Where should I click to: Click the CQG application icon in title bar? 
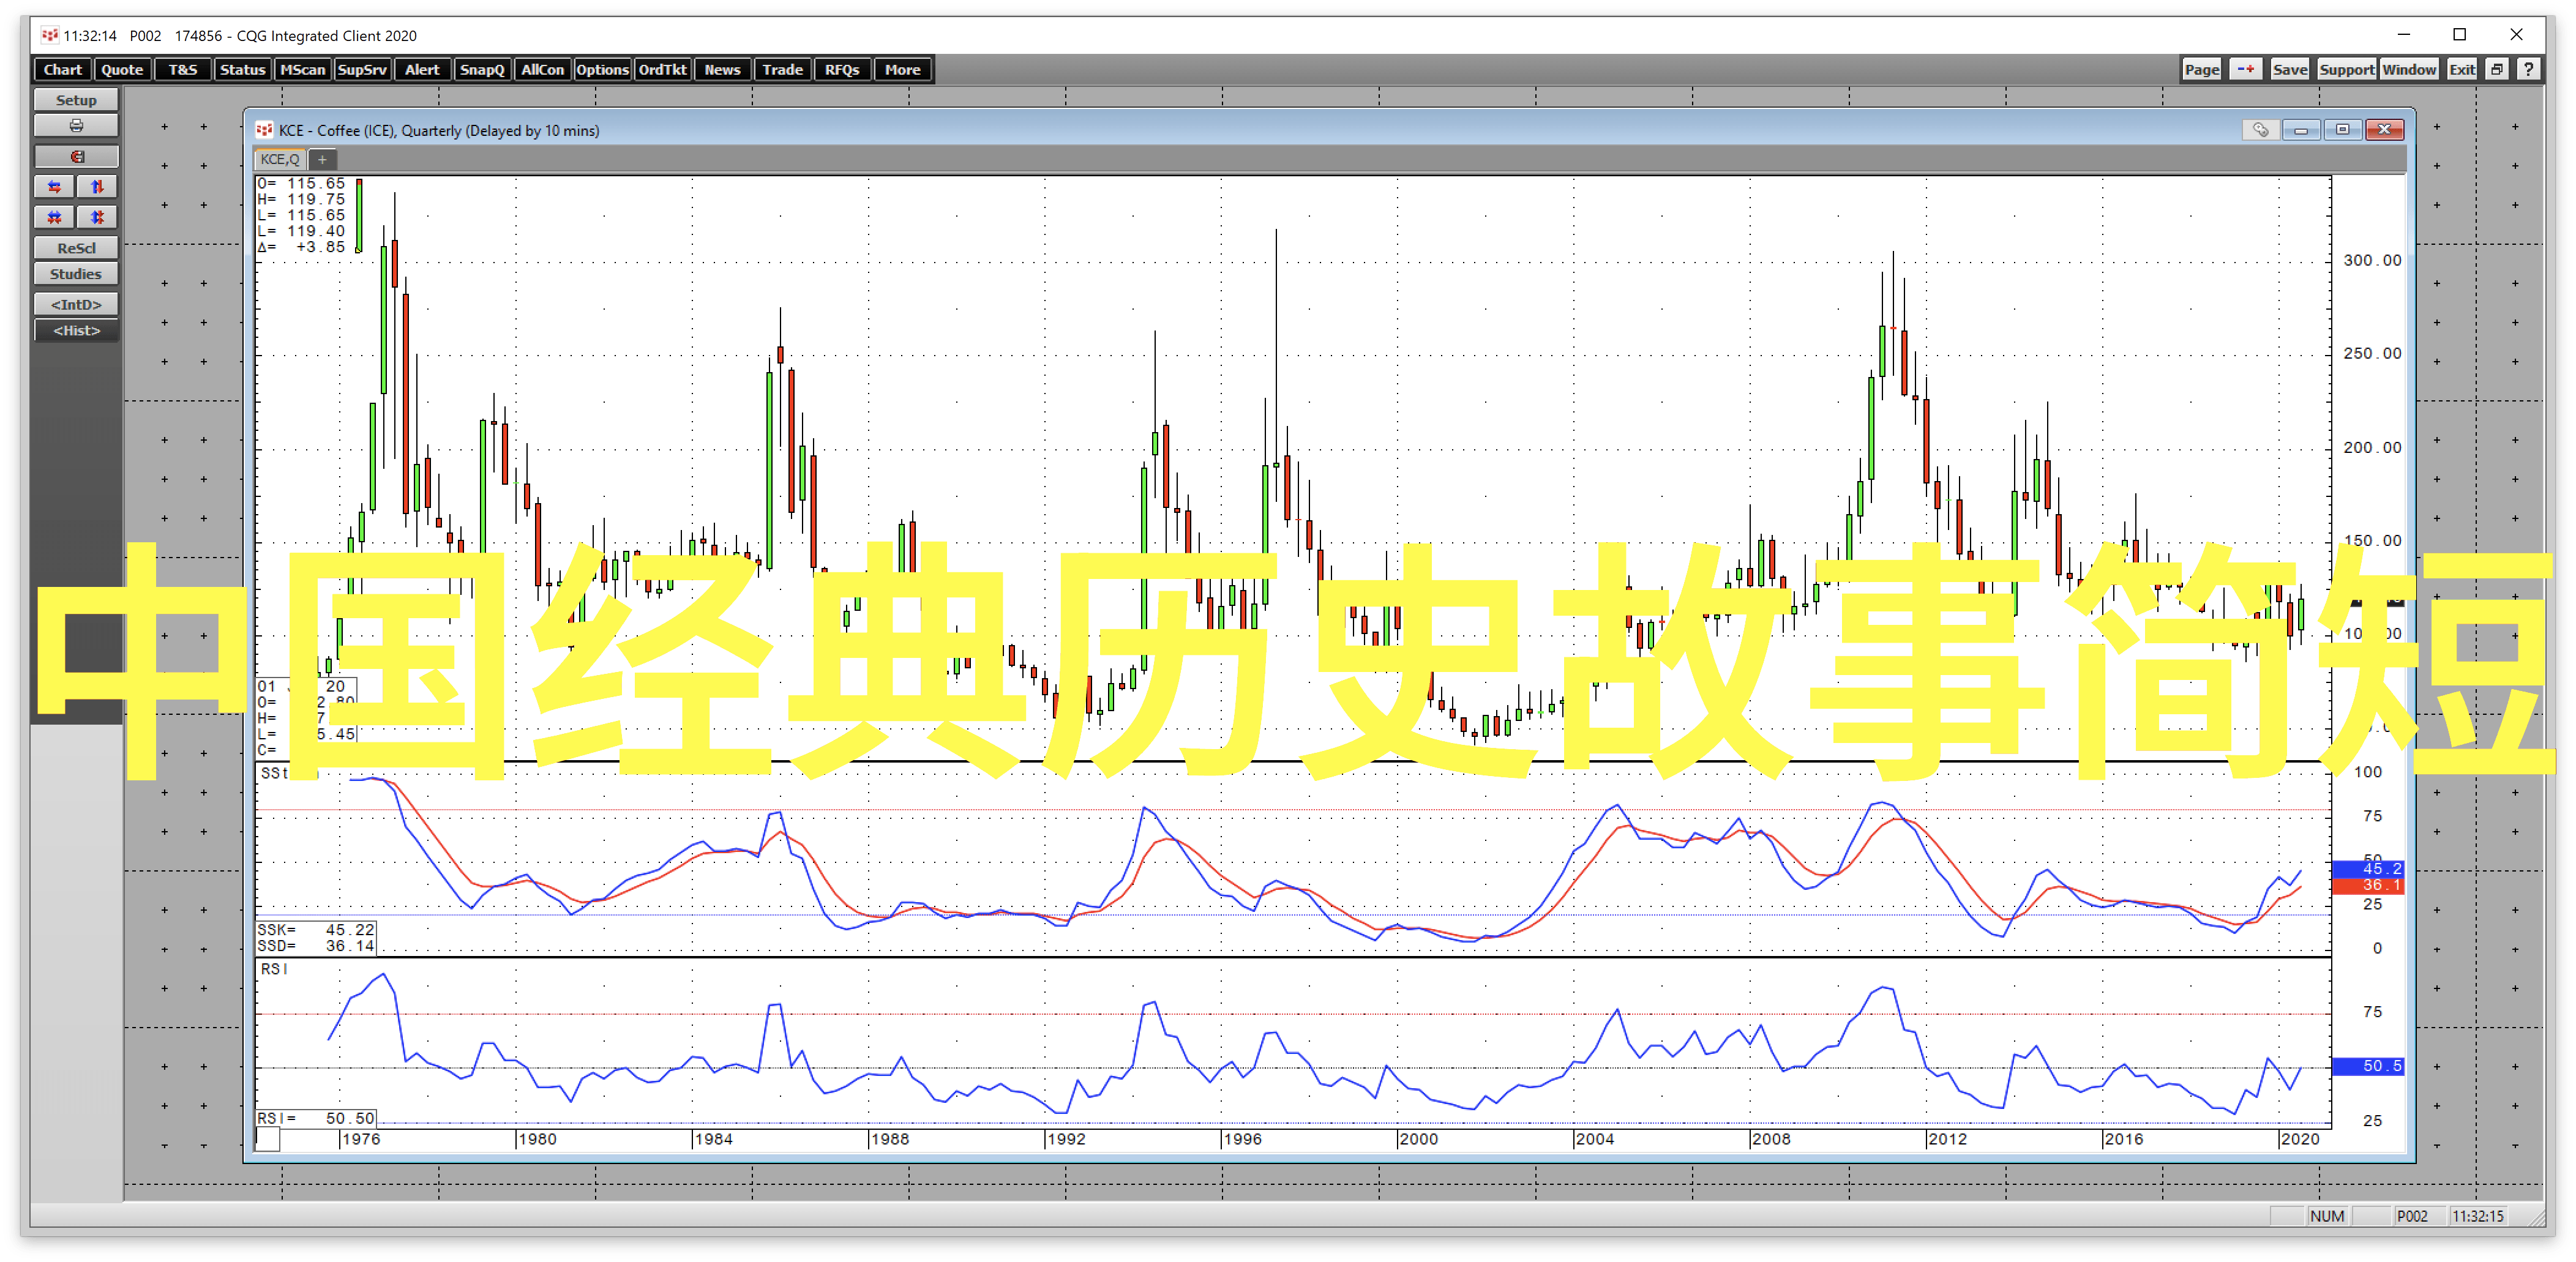[x=50, y=35]
